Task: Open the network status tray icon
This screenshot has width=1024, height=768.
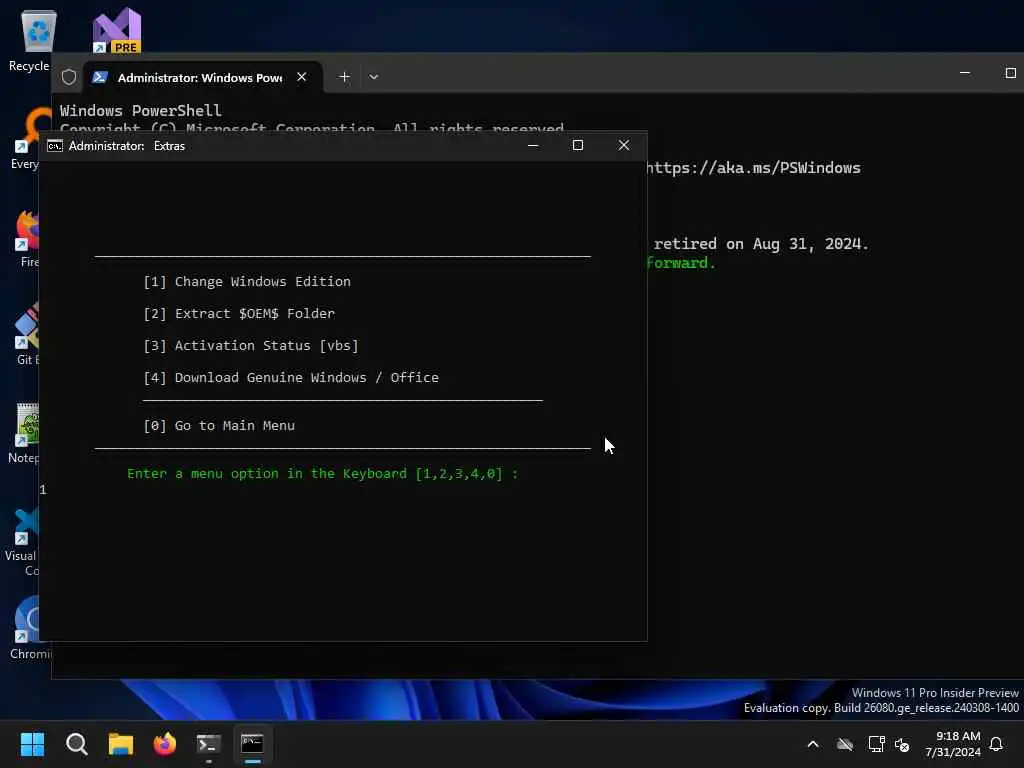Action: point(876,744)
